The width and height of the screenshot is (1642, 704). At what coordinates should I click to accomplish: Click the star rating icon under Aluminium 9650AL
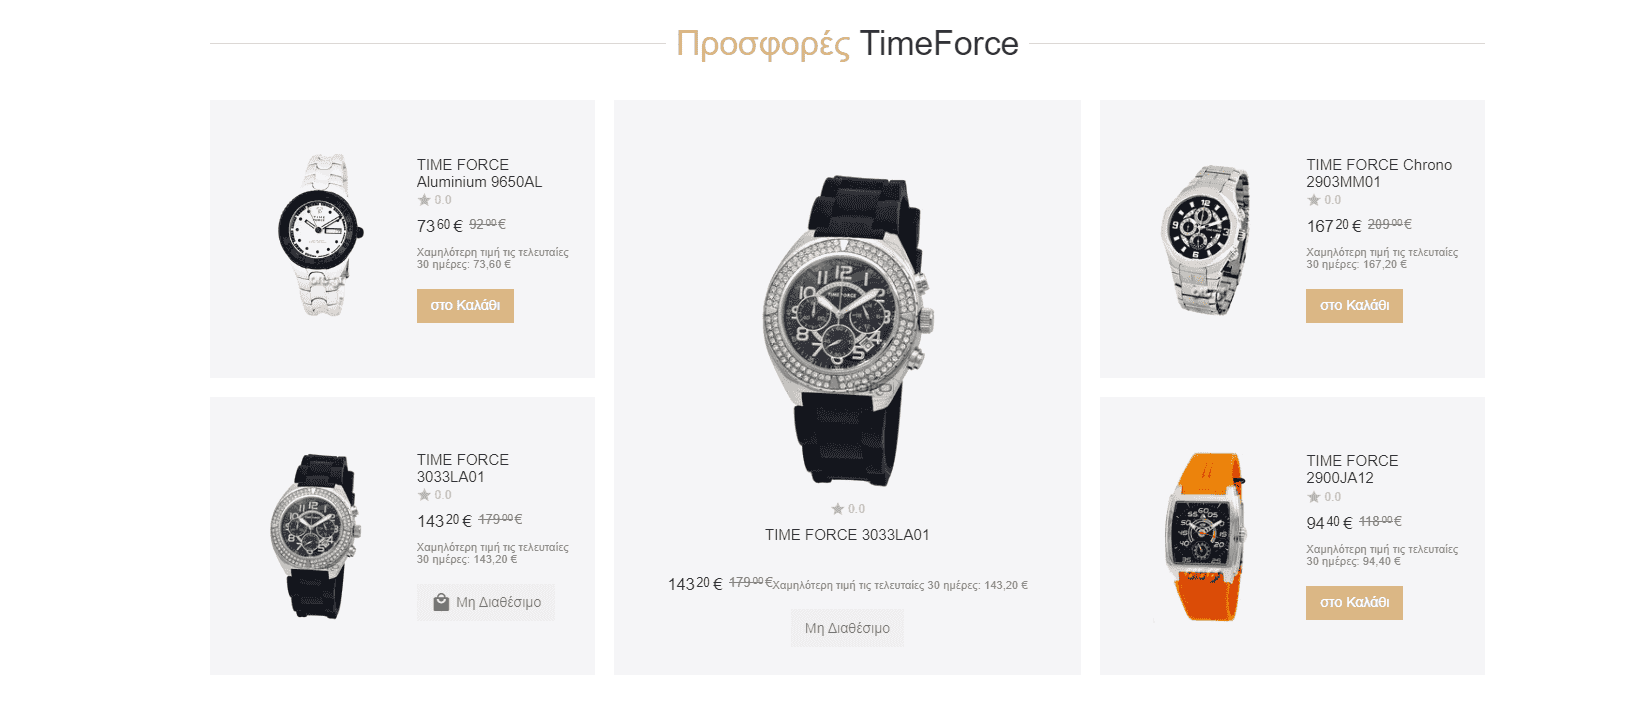point(424,200)
